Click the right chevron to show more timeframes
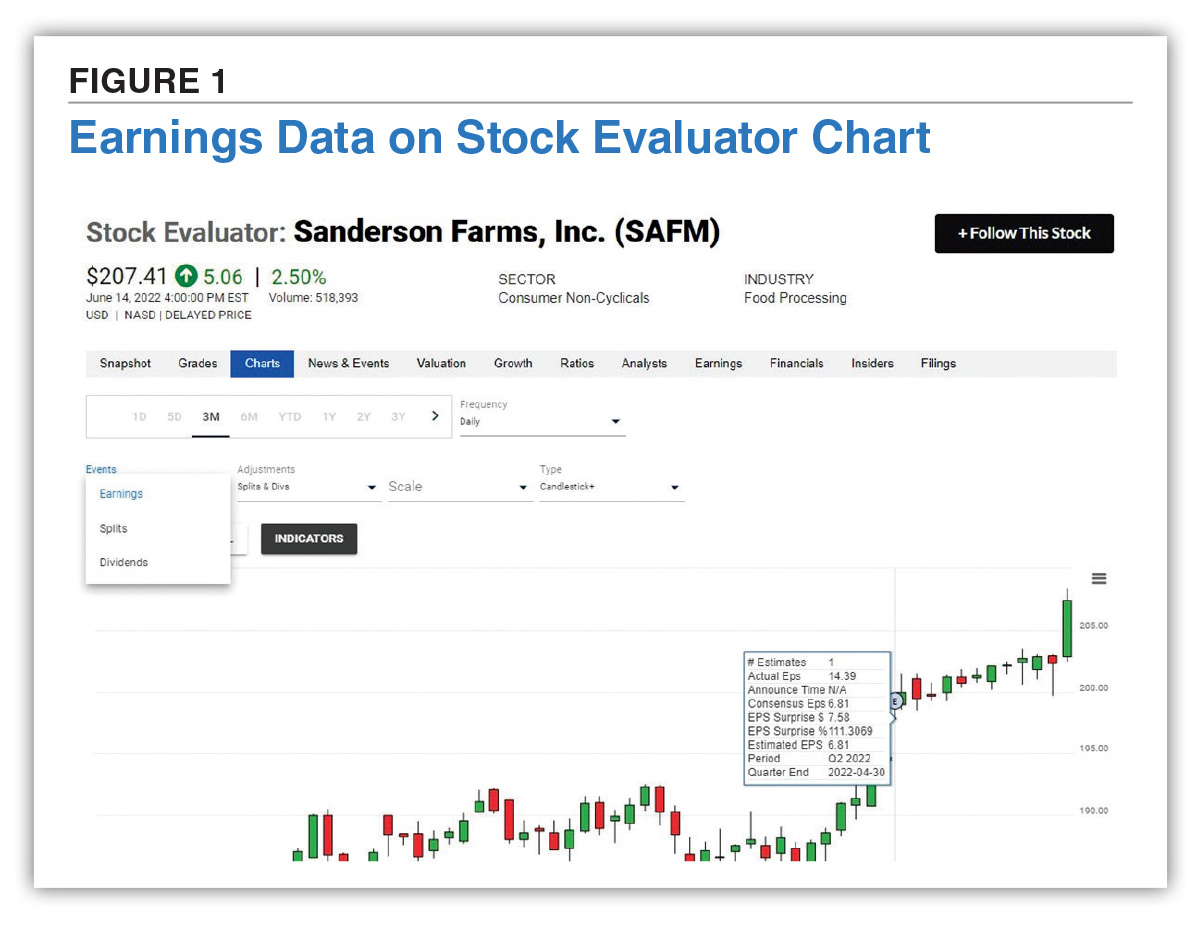This screenshot has height=926, width=1200. (434, 415)
